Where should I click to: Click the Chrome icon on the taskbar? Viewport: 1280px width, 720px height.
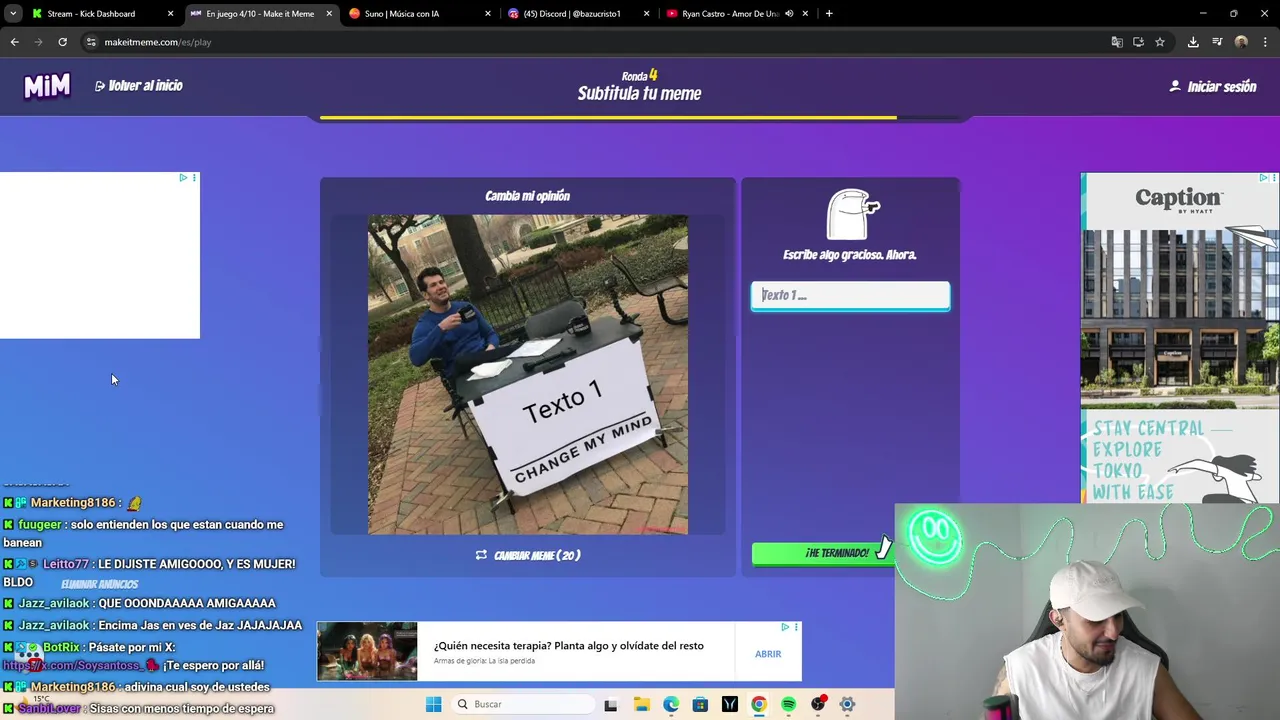[759, 705]
